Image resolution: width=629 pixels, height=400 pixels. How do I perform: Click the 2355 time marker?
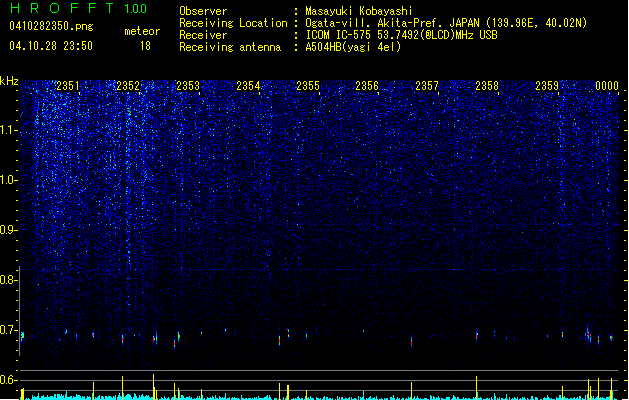308,85
